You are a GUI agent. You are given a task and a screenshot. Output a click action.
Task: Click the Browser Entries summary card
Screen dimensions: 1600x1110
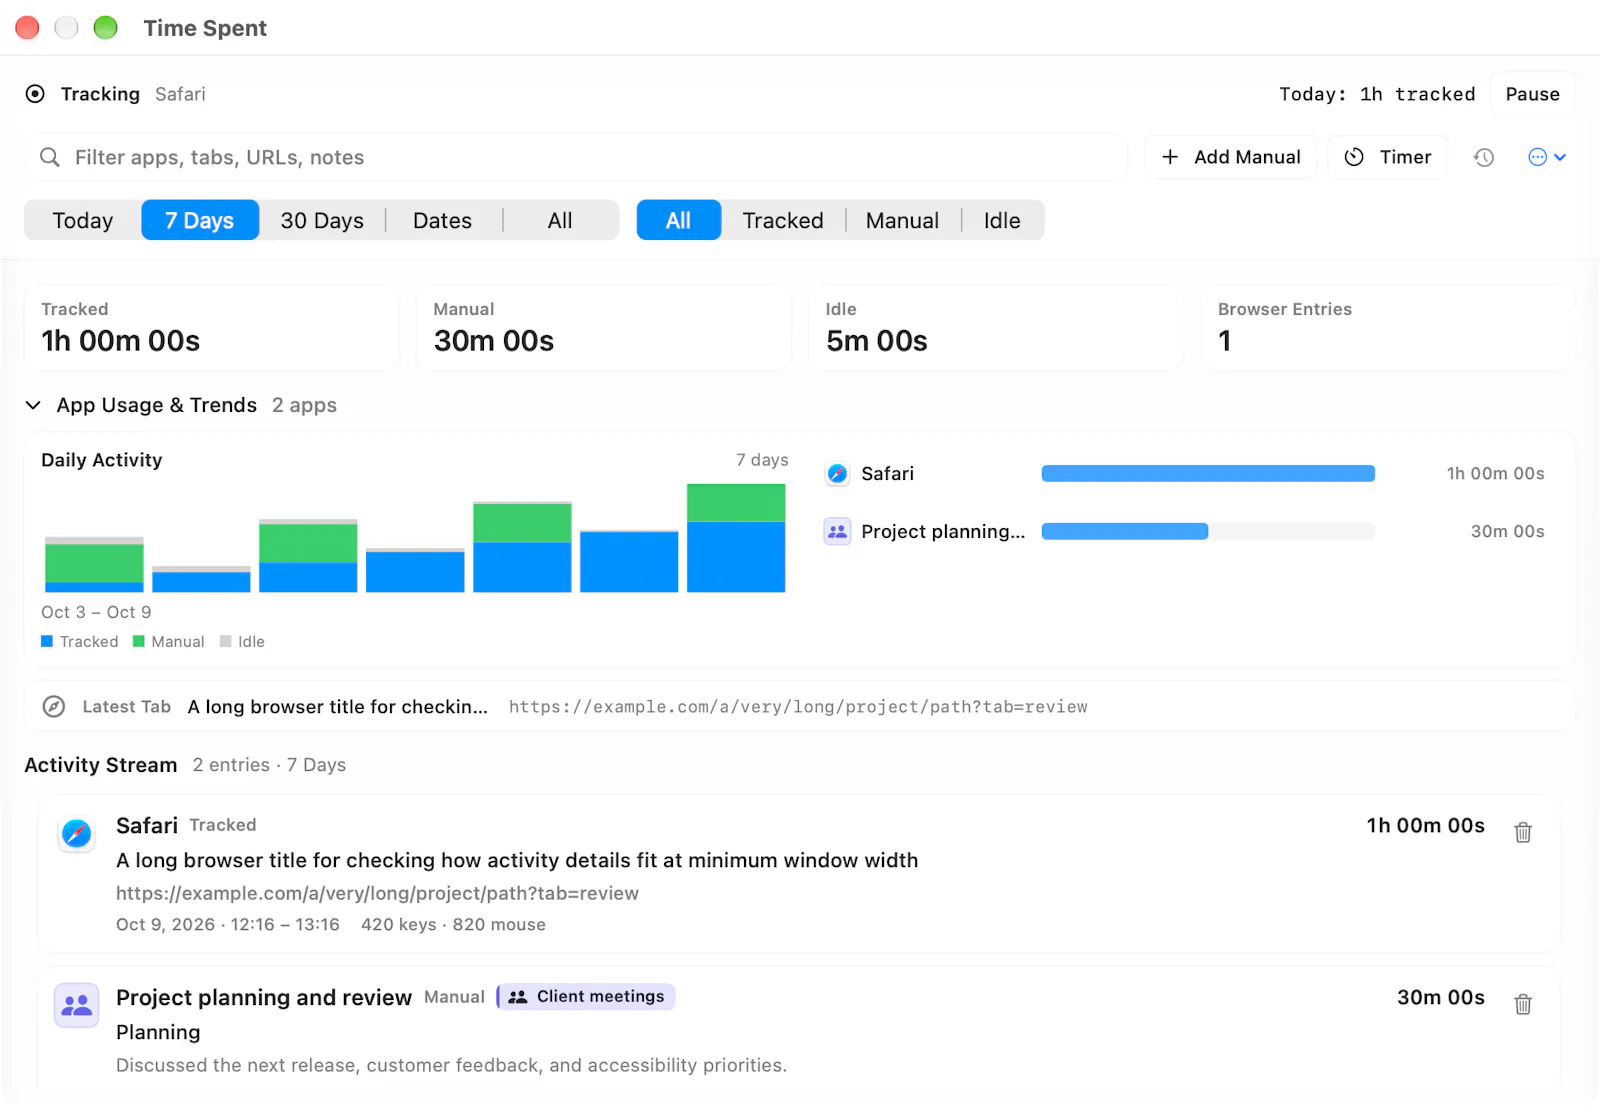point(1389,328)
